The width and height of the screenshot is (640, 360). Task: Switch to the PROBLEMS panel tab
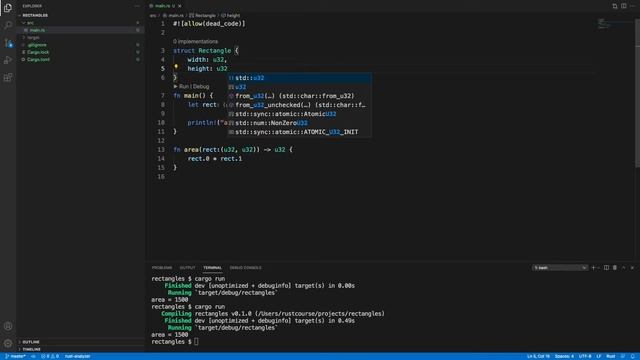coord(162,268)
